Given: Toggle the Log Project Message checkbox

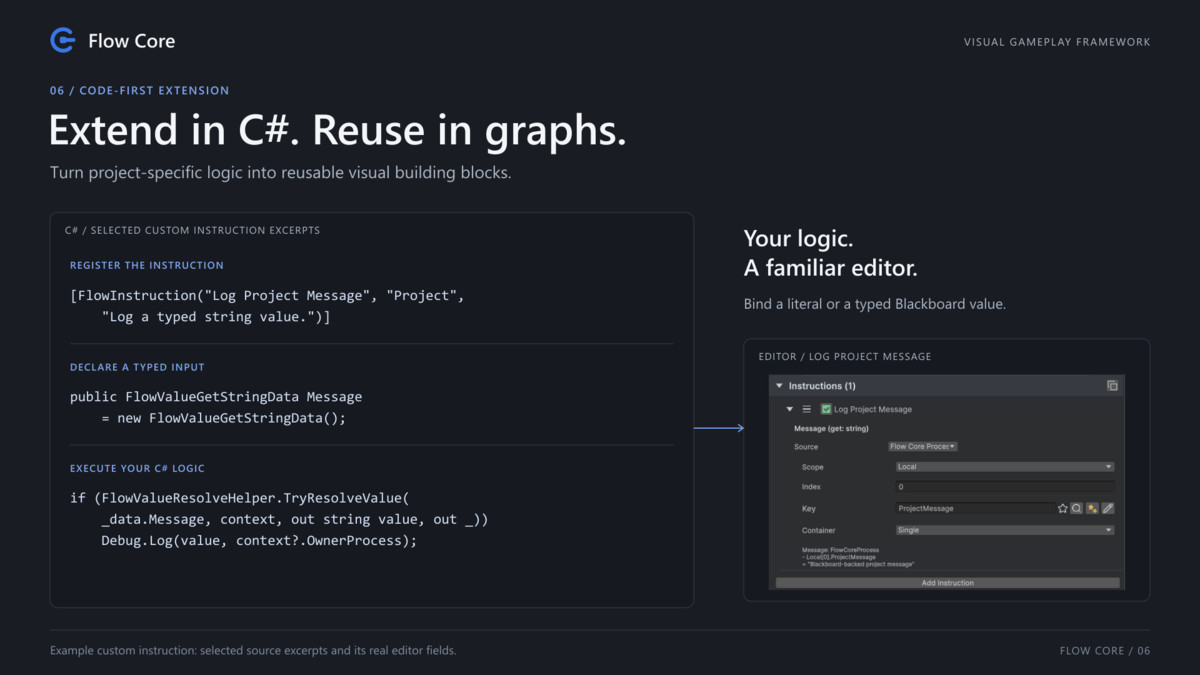Looking at the screenshot, I should point(826,409).
